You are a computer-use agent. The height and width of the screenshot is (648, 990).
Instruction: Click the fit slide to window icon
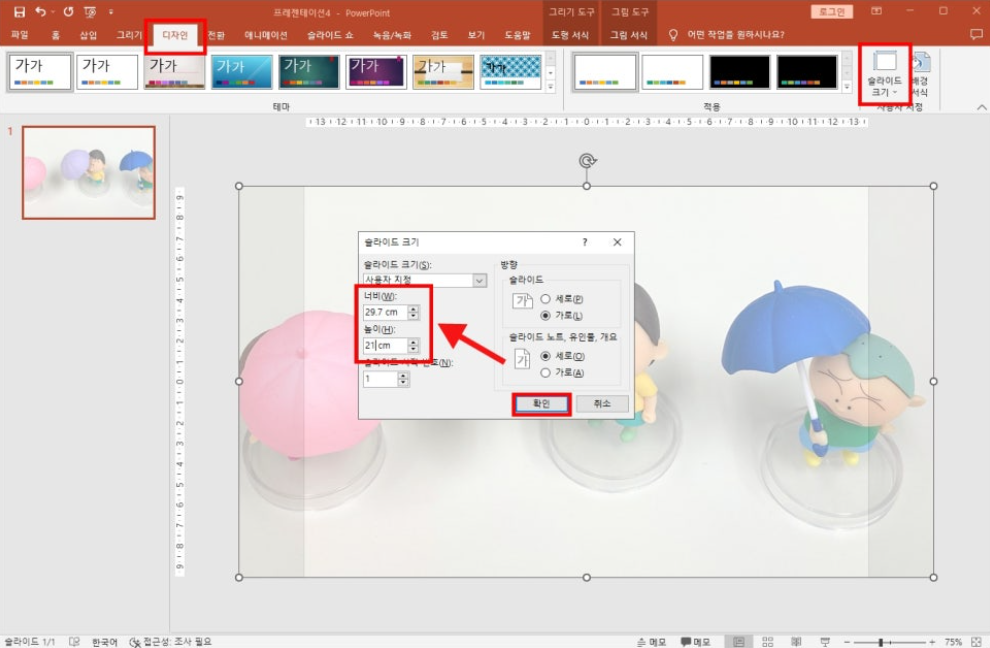[x=976, y=641]
